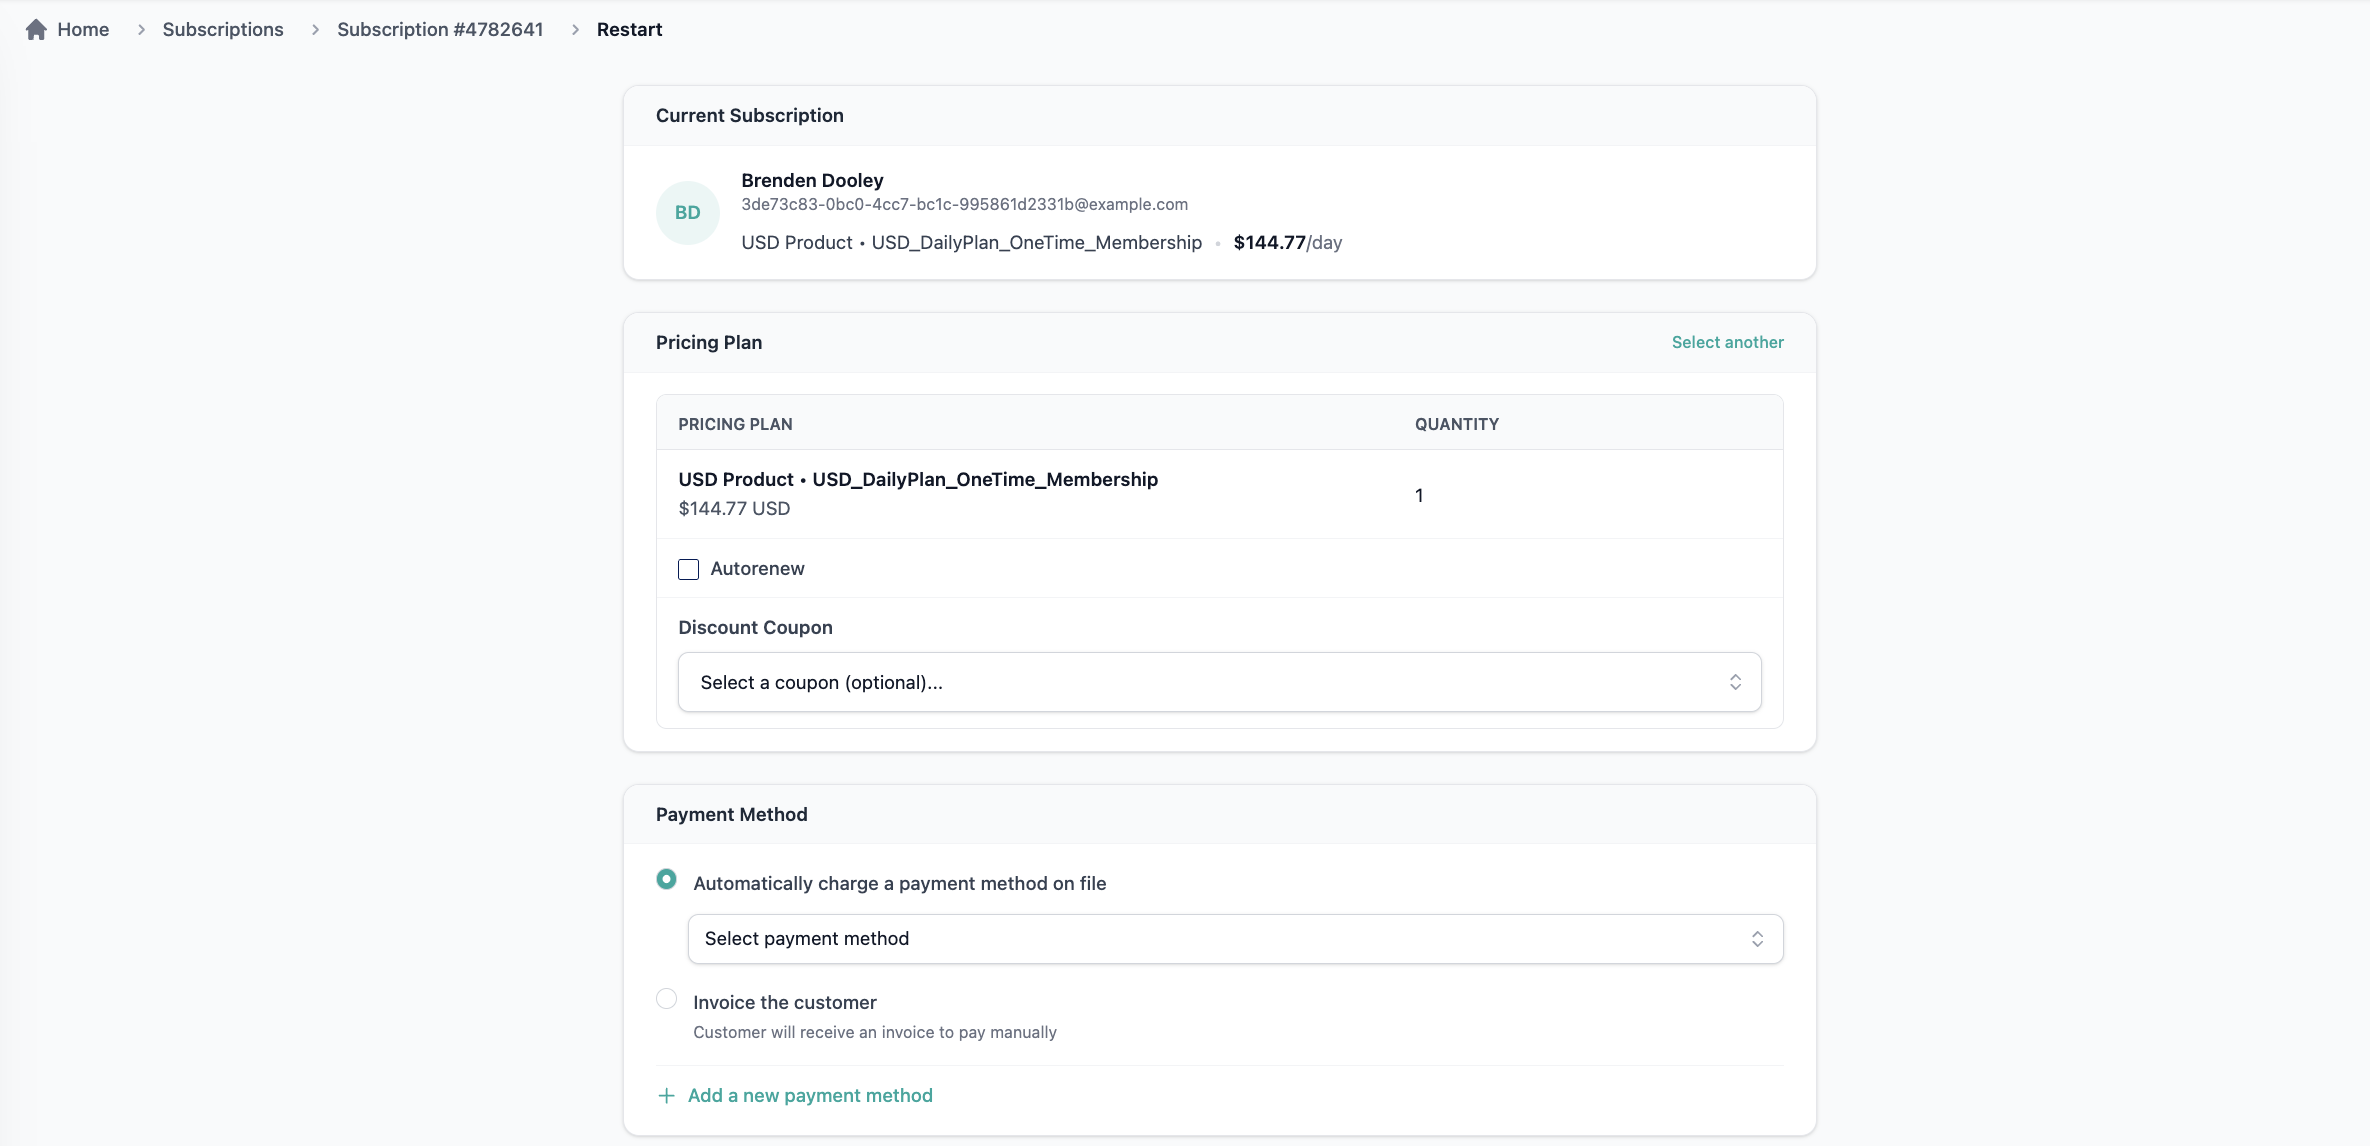Click the Restart breadcrumb item
Screen dimensions: 2370x1146
[629, 30]
